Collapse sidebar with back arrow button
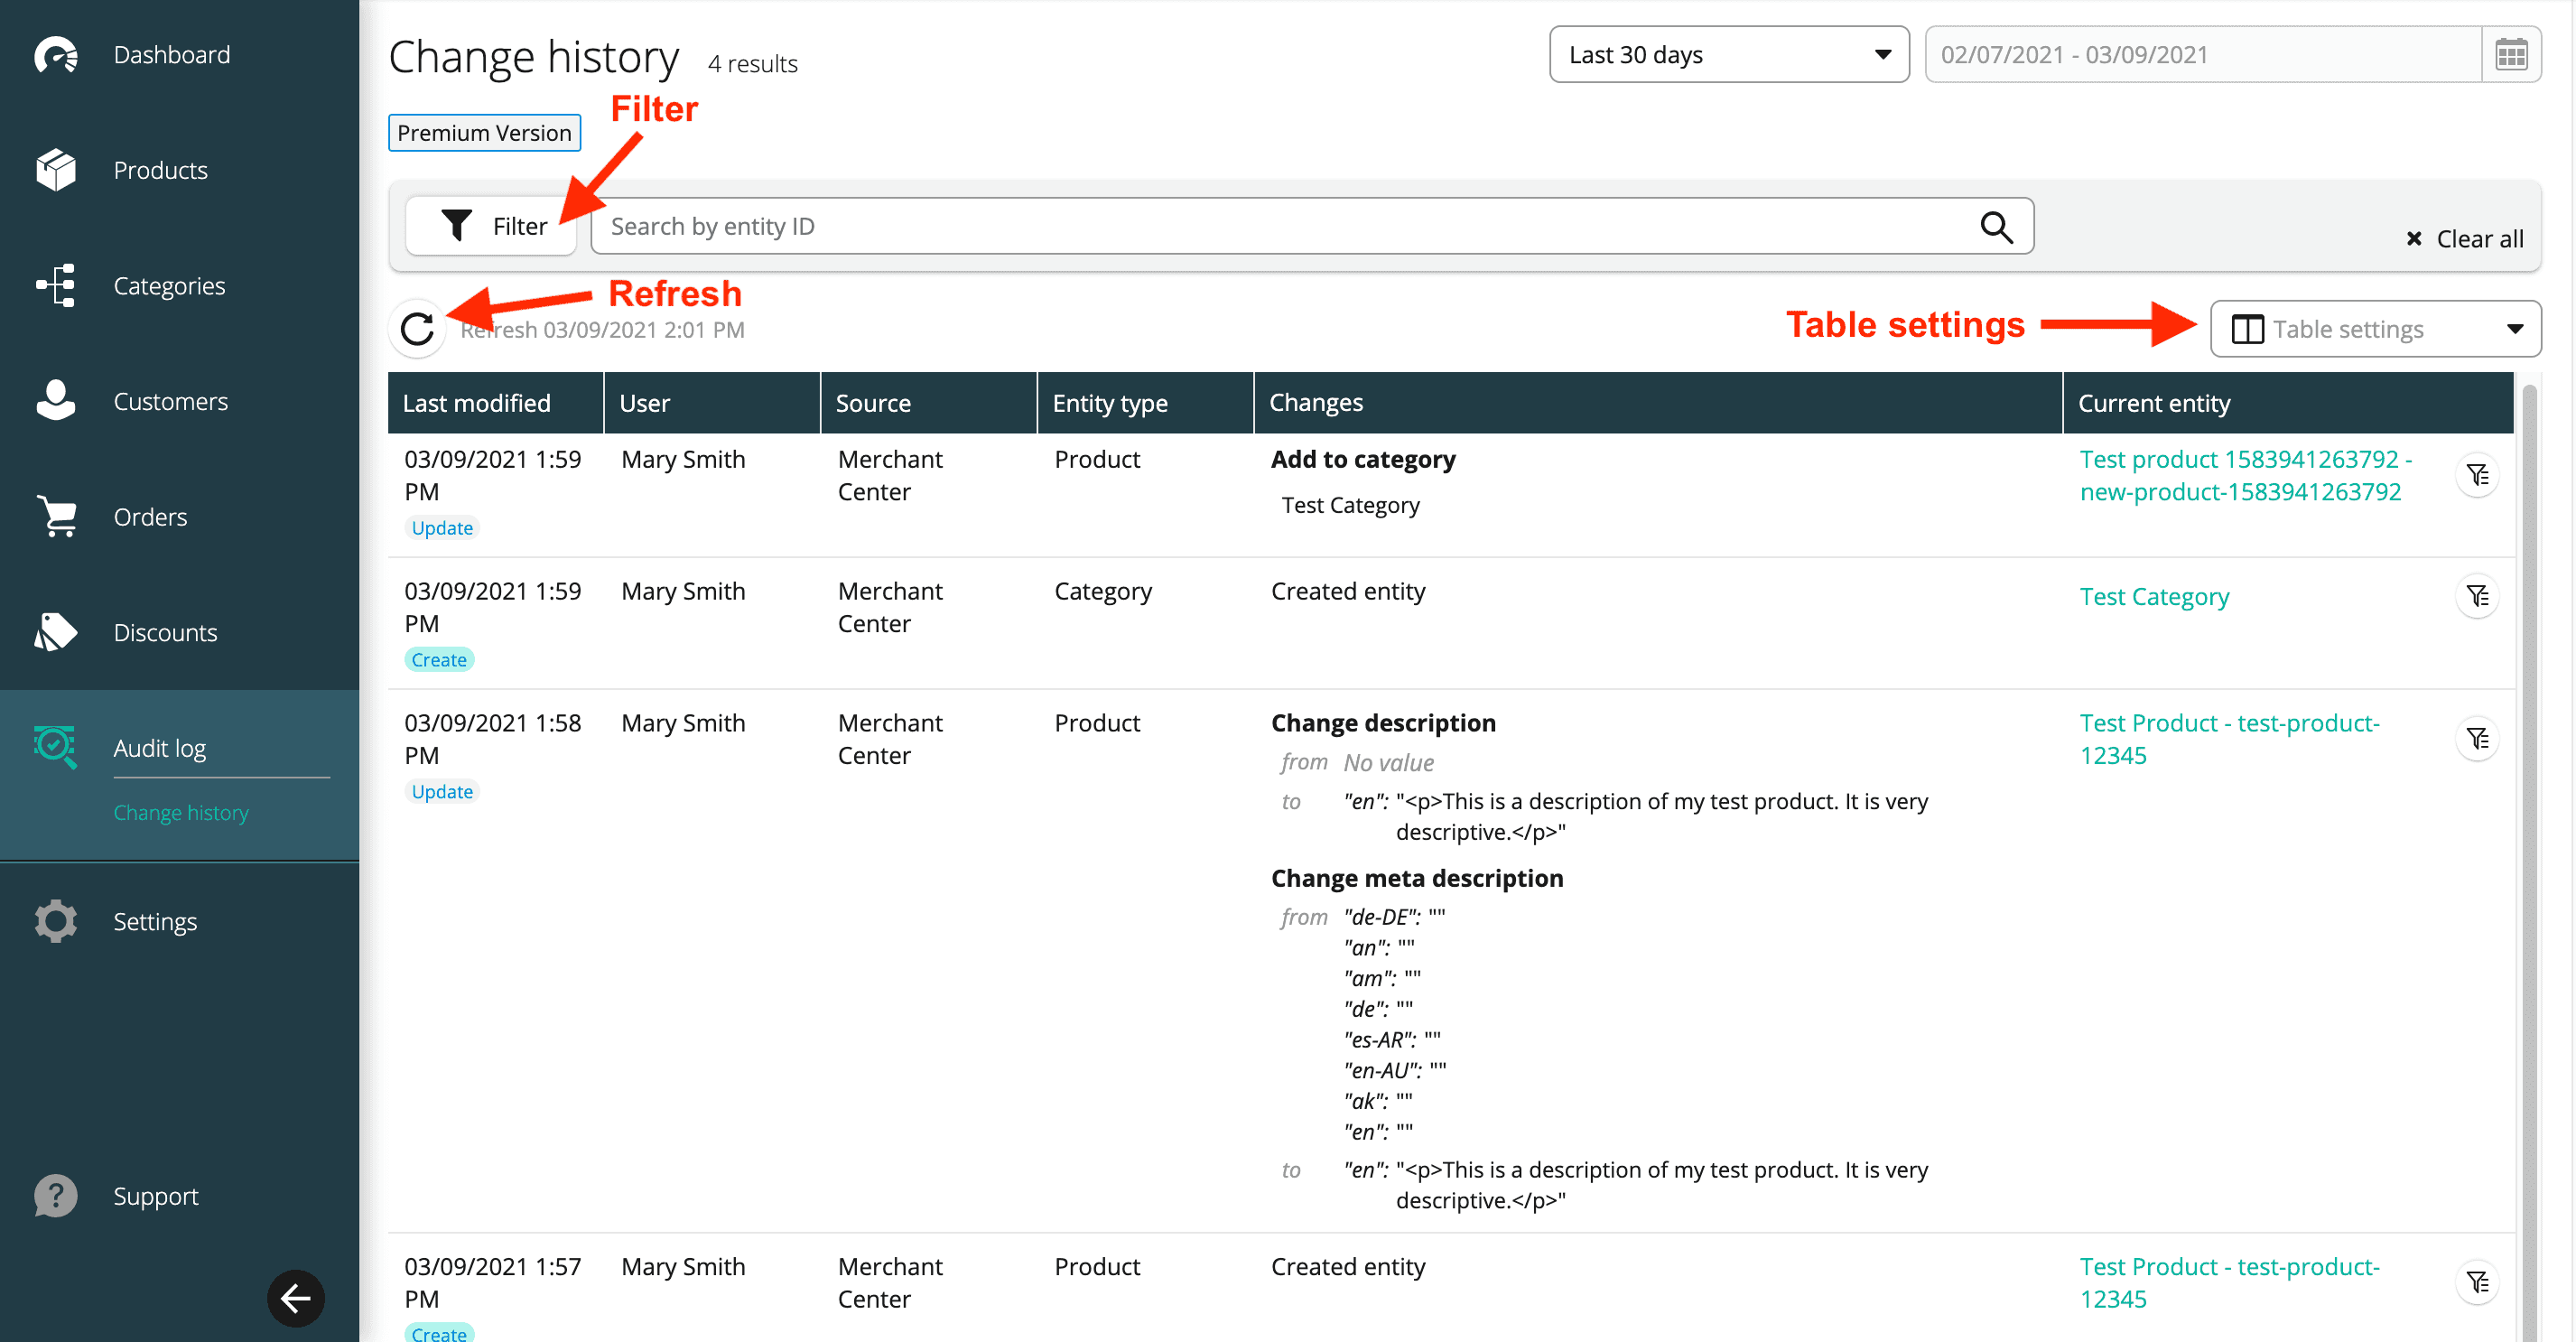Viewport: 2576px width, 1342px height. 296,1298
